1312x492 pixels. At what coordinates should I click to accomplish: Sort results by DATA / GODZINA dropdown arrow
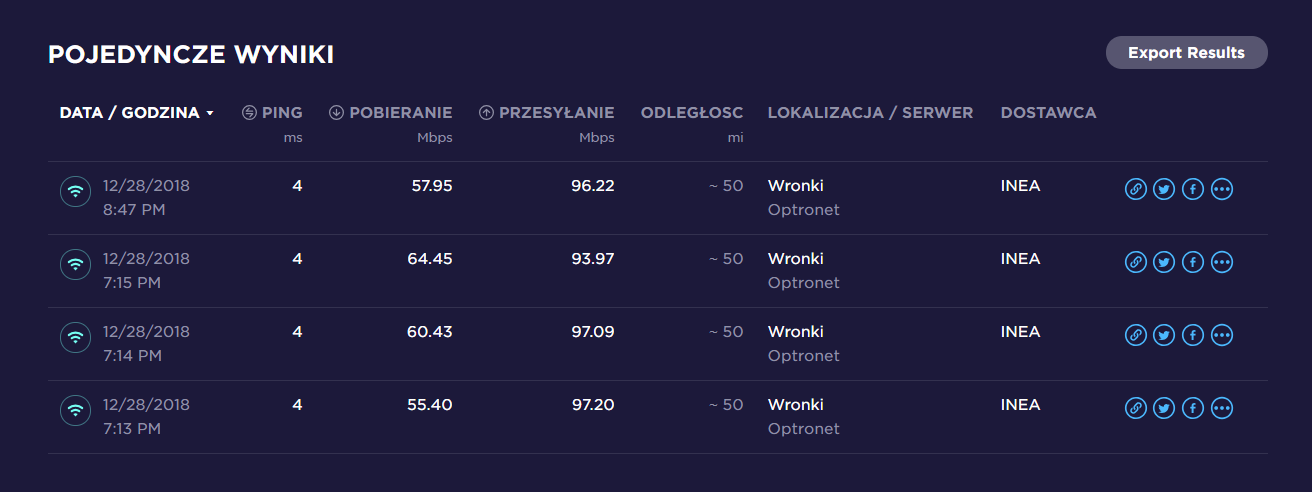pos(209,114)
